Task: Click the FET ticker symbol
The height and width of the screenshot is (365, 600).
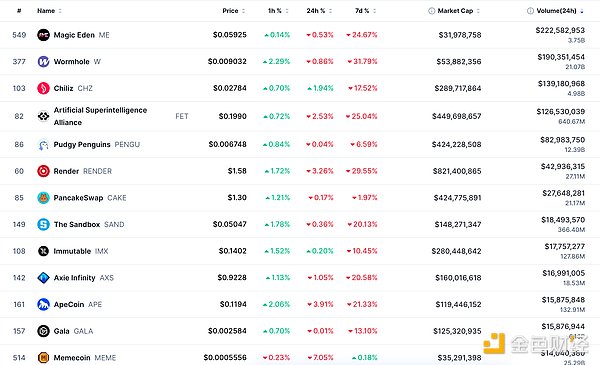Action: point(182,116)
